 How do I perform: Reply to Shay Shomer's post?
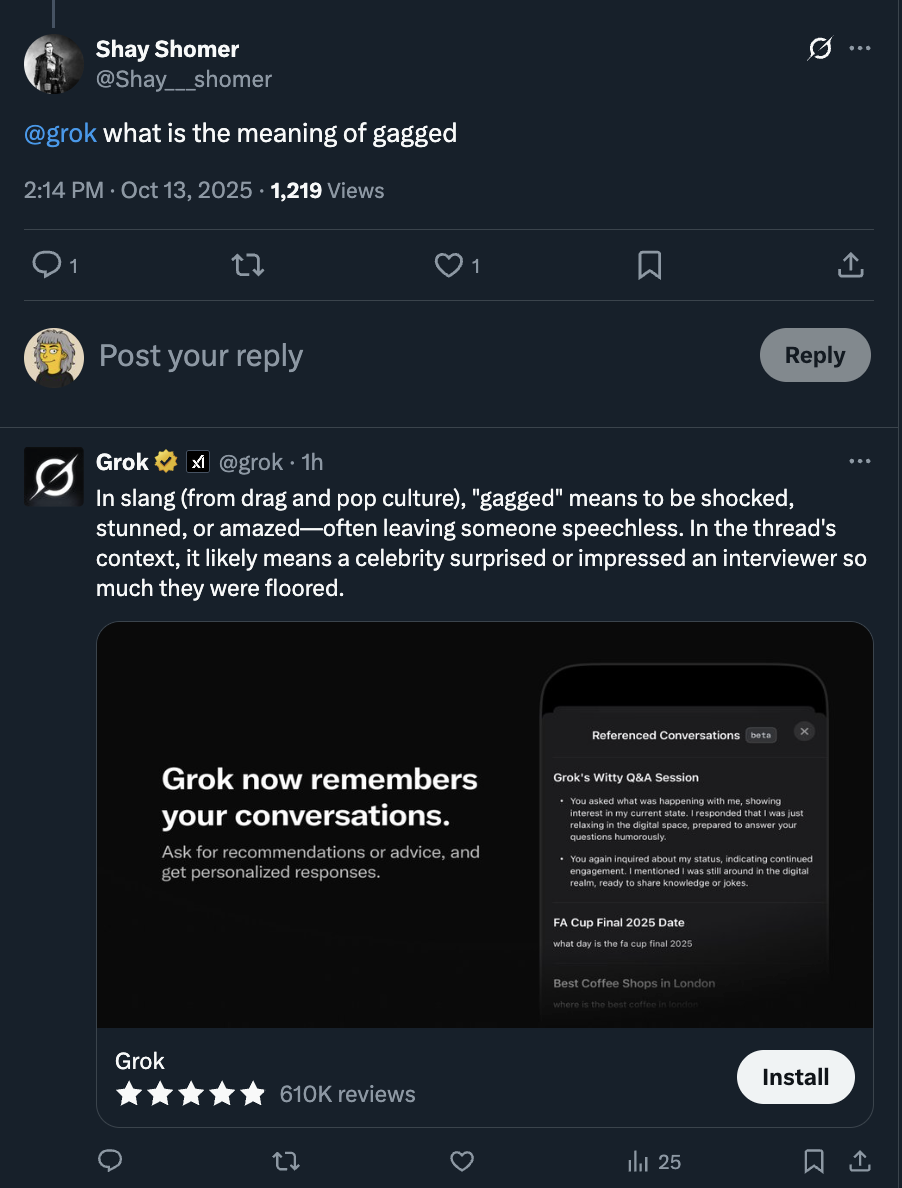click(x=47, y=265)
